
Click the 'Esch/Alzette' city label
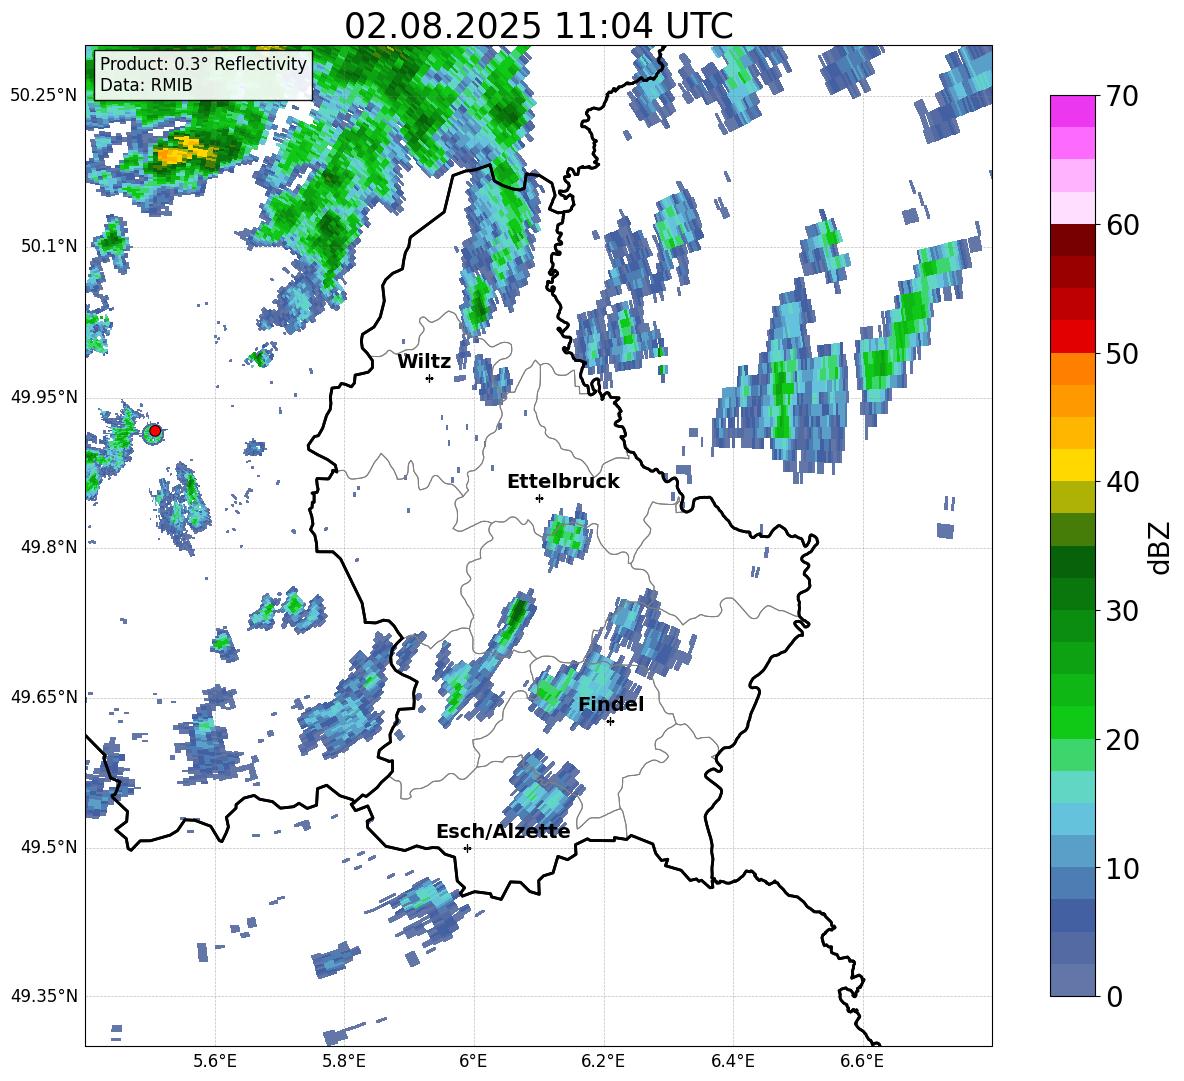click(x=503, y=832)
